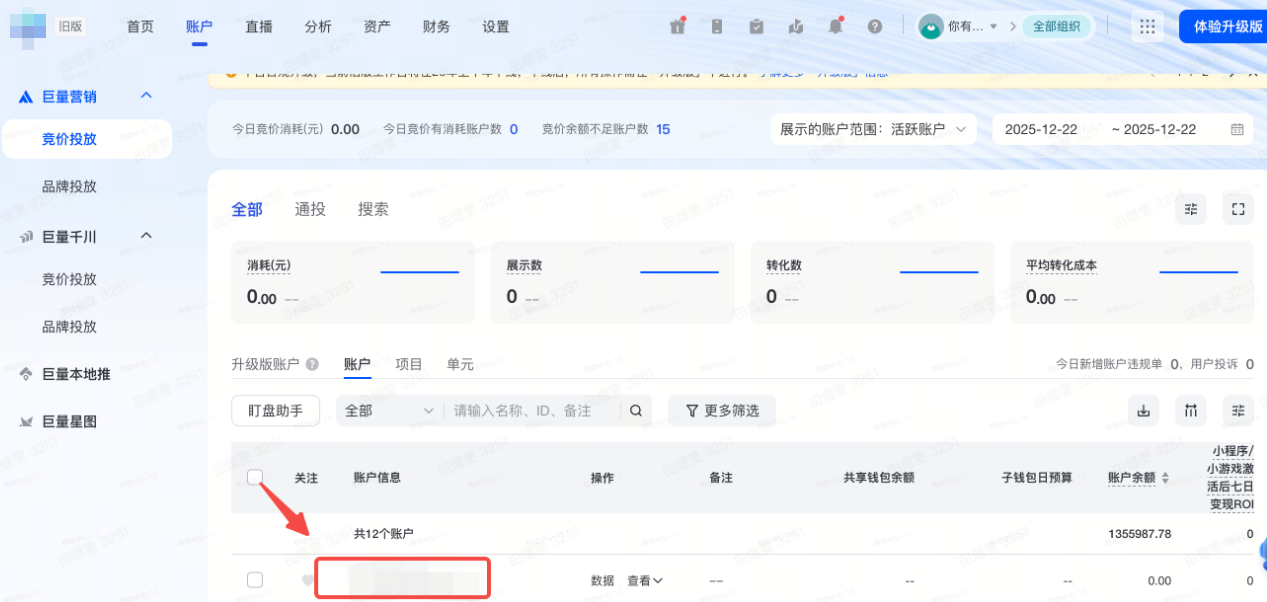Switch to the 全部 tab
Image resolution: width=1267 pixels, height=602 pixels.
(x=247, y=209)
